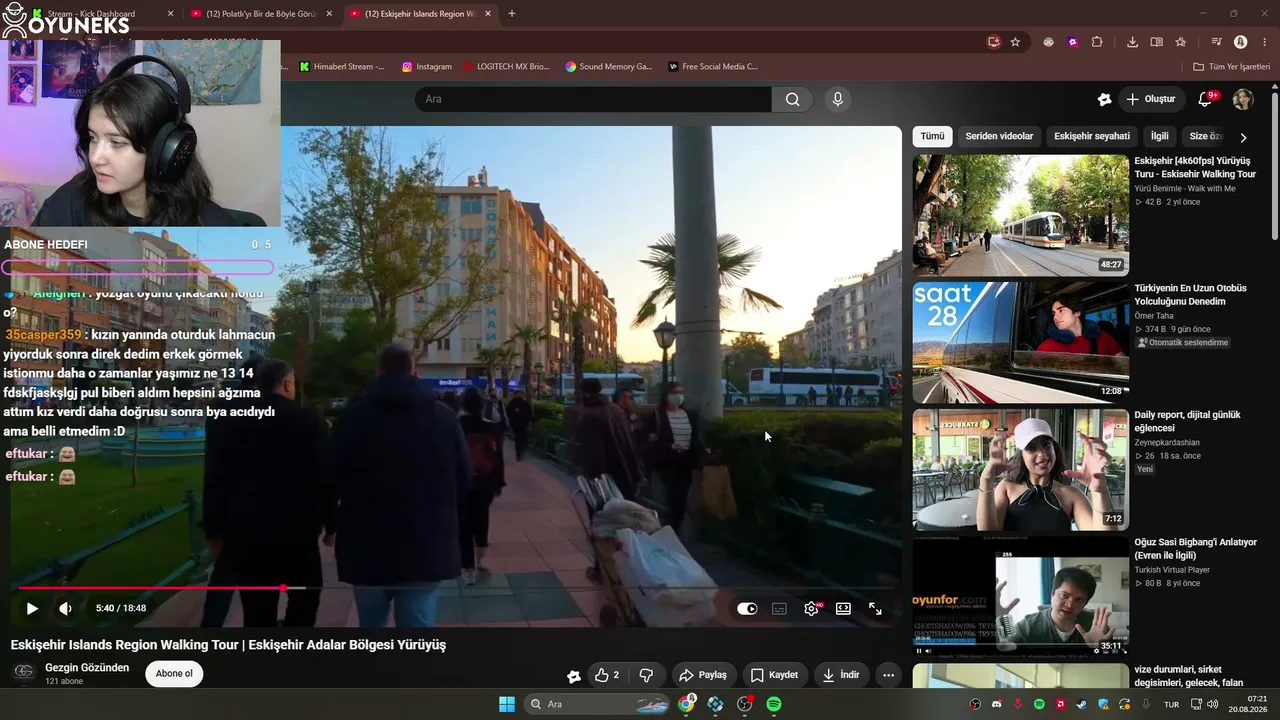Turn on subtitles with the captions icon
1280x720 pixels.
[x=779, y=608]
